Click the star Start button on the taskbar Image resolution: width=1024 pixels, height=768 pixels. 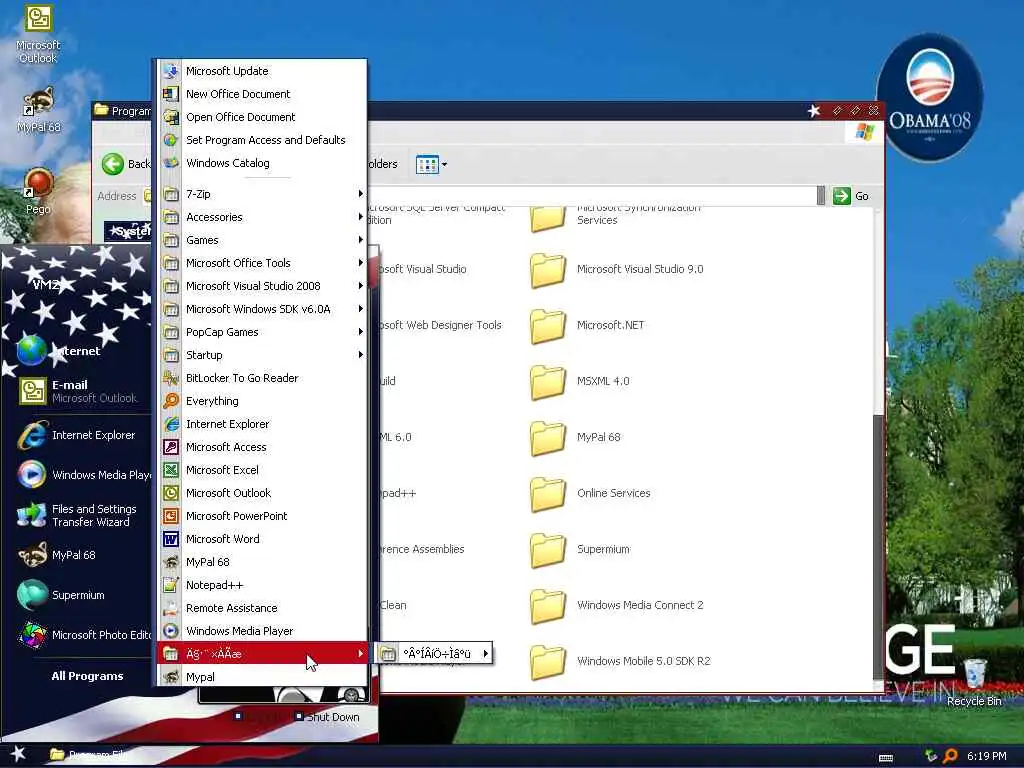tap(18, 755)
